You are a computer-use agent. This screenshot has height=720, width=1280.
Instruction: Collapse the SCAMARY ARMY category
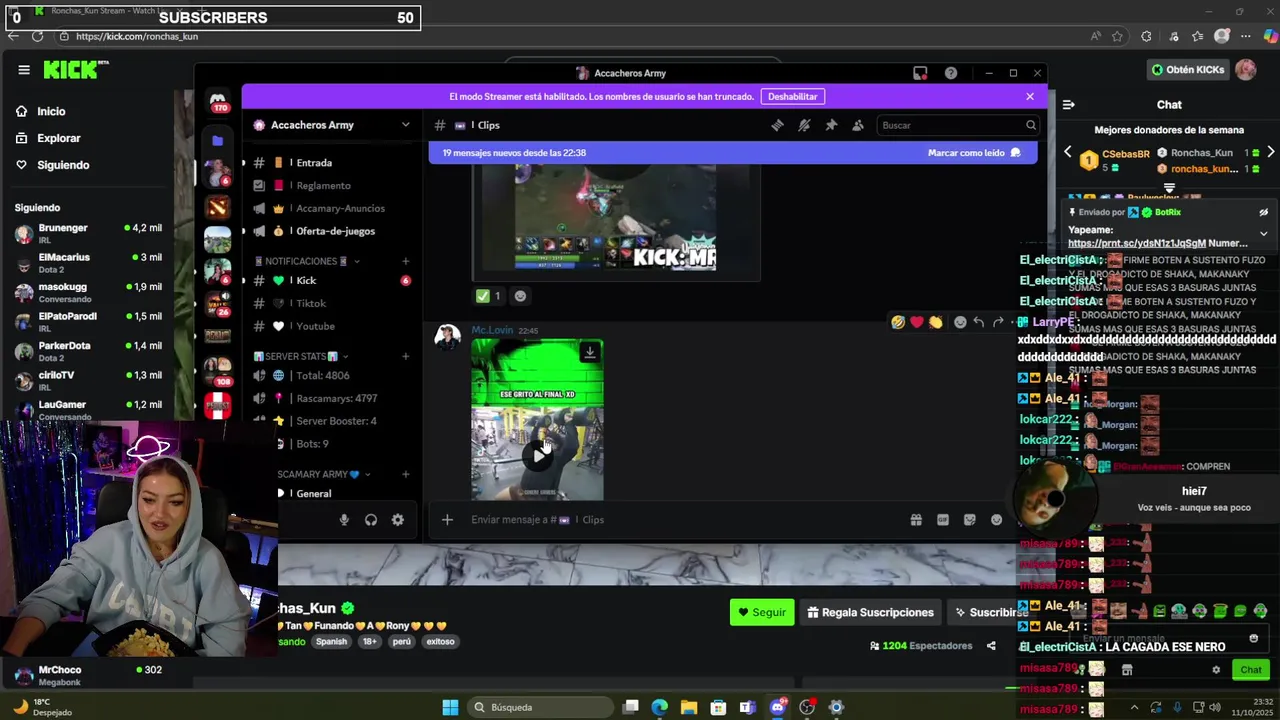(318, 474)
